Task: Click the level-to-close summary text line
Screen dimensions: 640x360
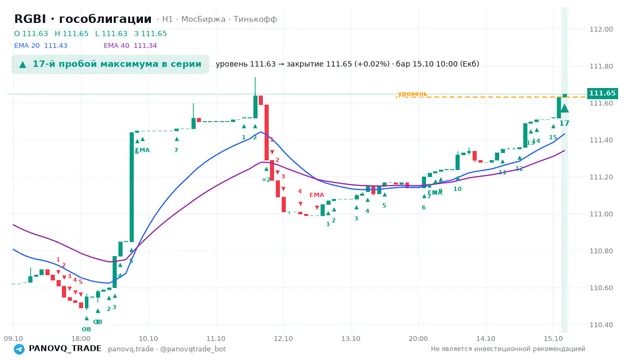Action: 347,64
